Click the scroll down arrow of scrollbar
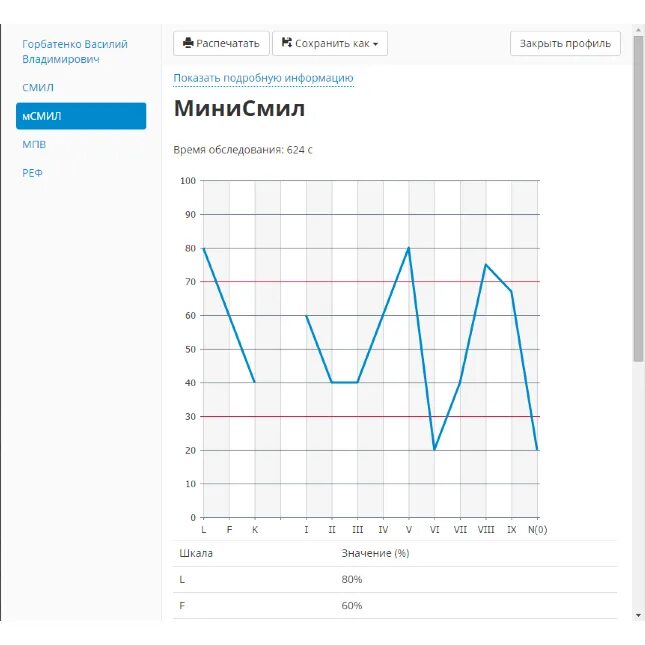Screen dimensions: 645x645 tap(638, 615)
